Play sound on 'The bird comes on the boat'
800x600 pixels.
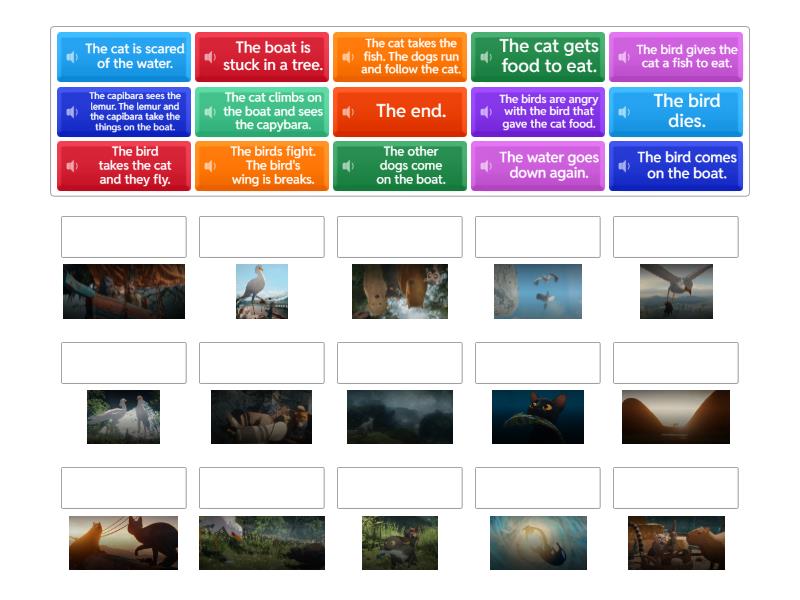click(x=624, y=166)
